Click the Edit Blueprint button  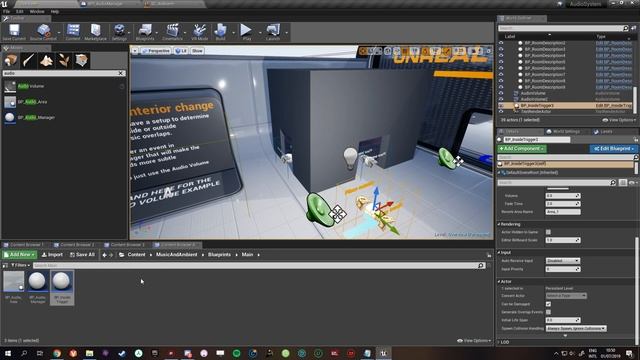click(613, 149)
